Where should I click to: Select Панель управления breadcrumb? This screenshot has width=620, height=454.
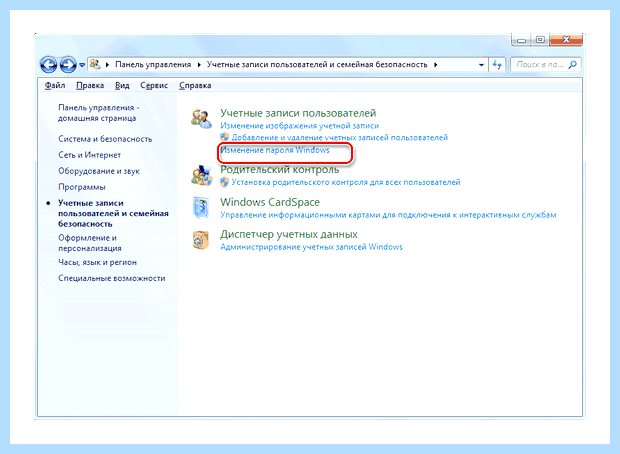[153, 64]
